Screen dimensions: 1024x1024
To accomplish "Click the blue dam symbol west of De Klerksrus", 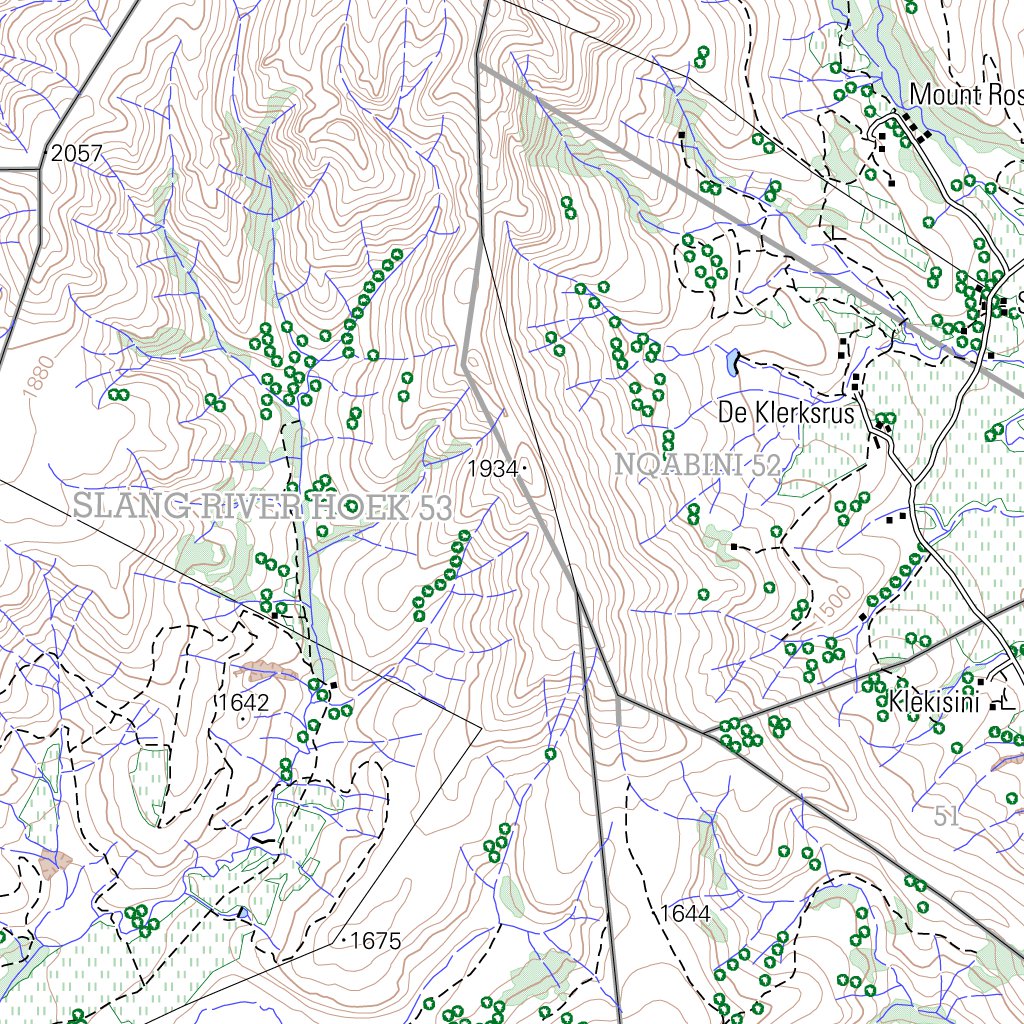I will (x=732, y=362).
